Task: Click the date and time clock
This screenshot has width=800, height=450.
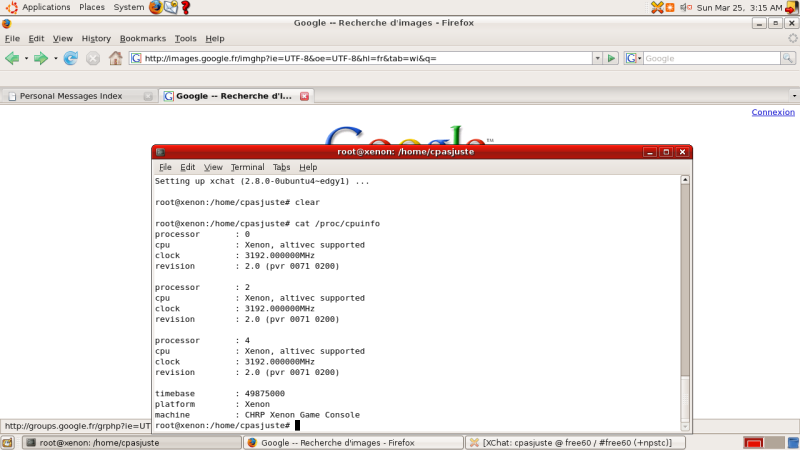Action: (x=739, y=7)
